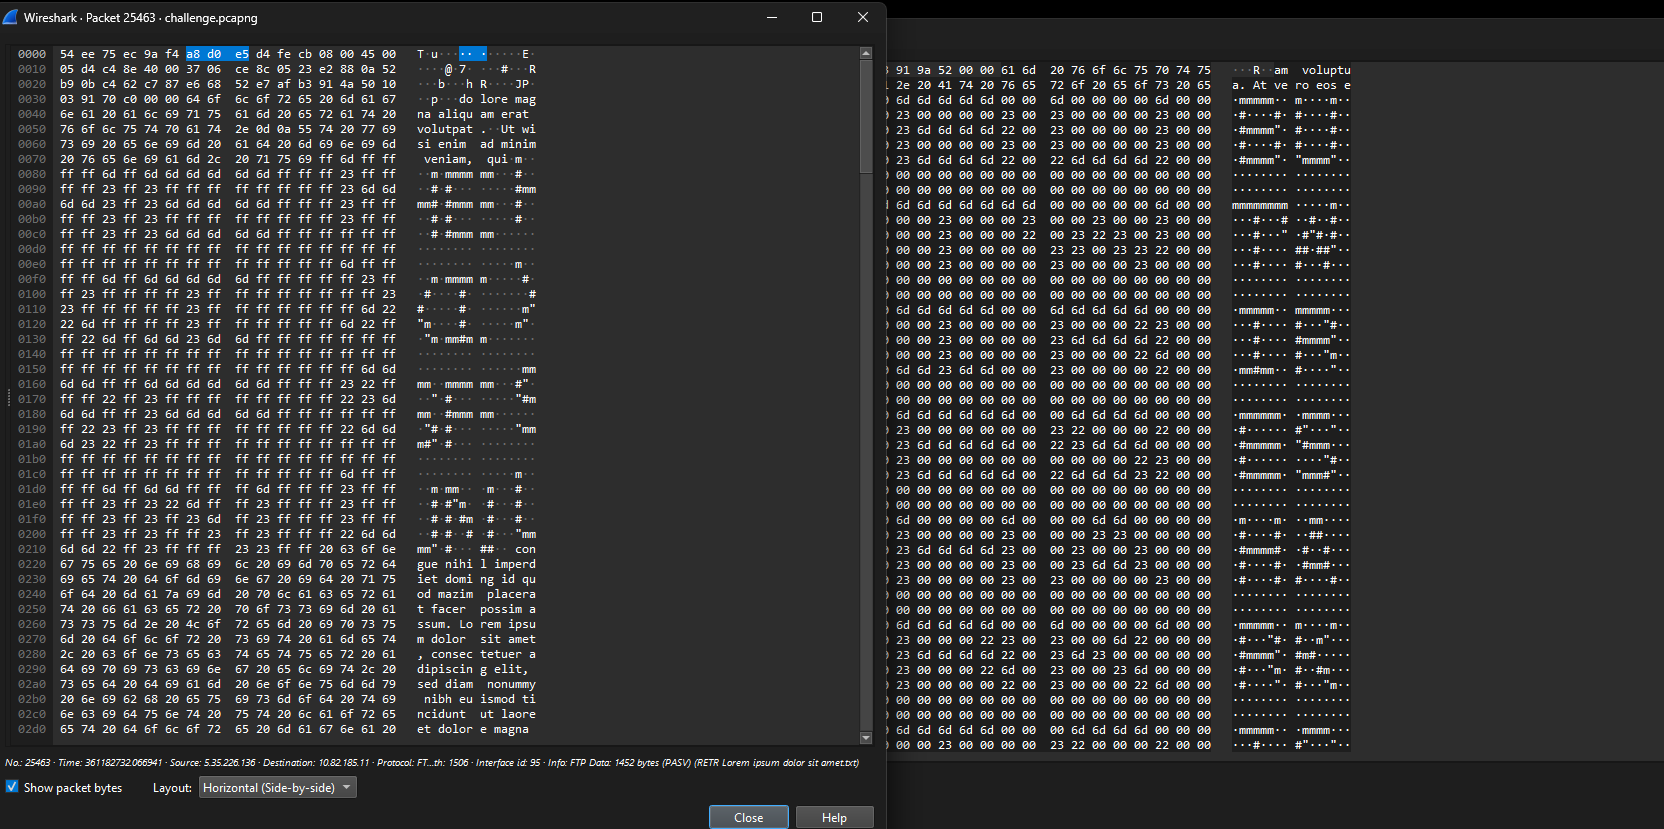Close the packet window with the X

coord(863,17)
